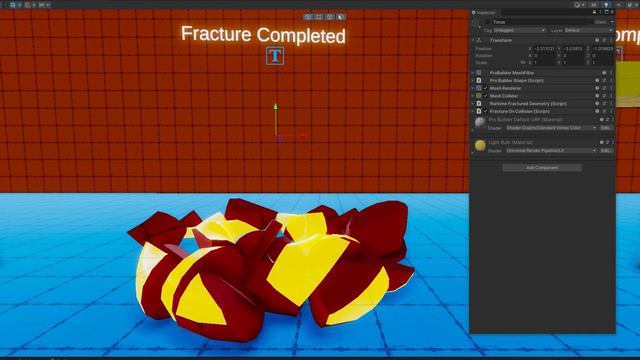
Task: Toggle scene lighting lightbulb in top toolbar
Action: (606, 4)
